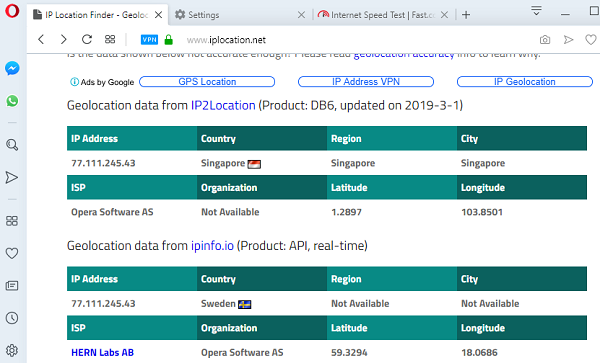Open the start page tiles button in toolbar
The image size is (600, 363).
[x=110, y=39]
